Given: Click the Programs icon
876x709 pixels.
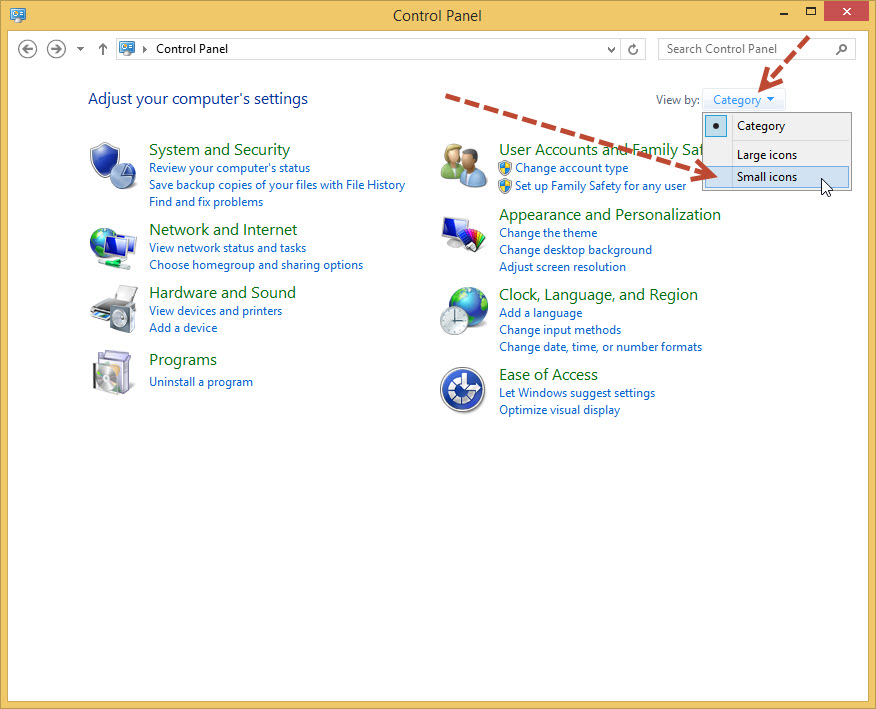Looking at the screenshot, I should [112, 373].
